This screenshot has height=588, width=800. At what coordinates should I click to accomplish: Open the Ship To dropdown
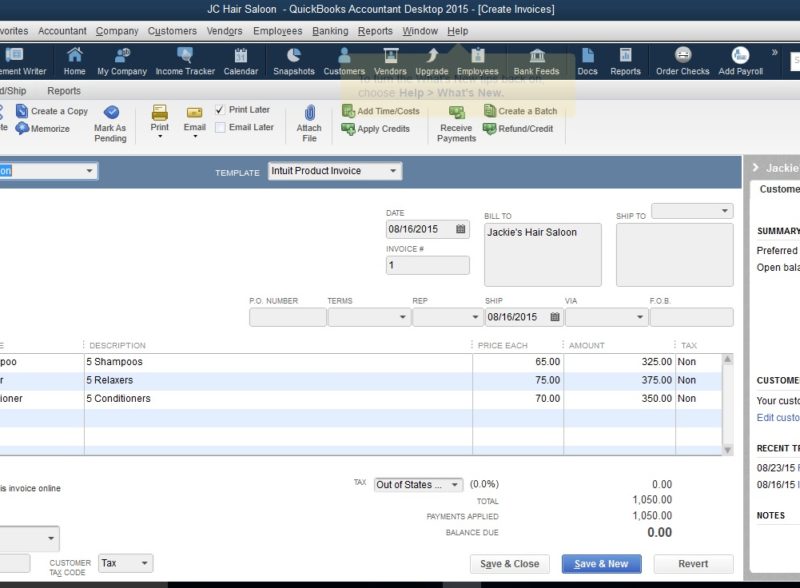724,211
